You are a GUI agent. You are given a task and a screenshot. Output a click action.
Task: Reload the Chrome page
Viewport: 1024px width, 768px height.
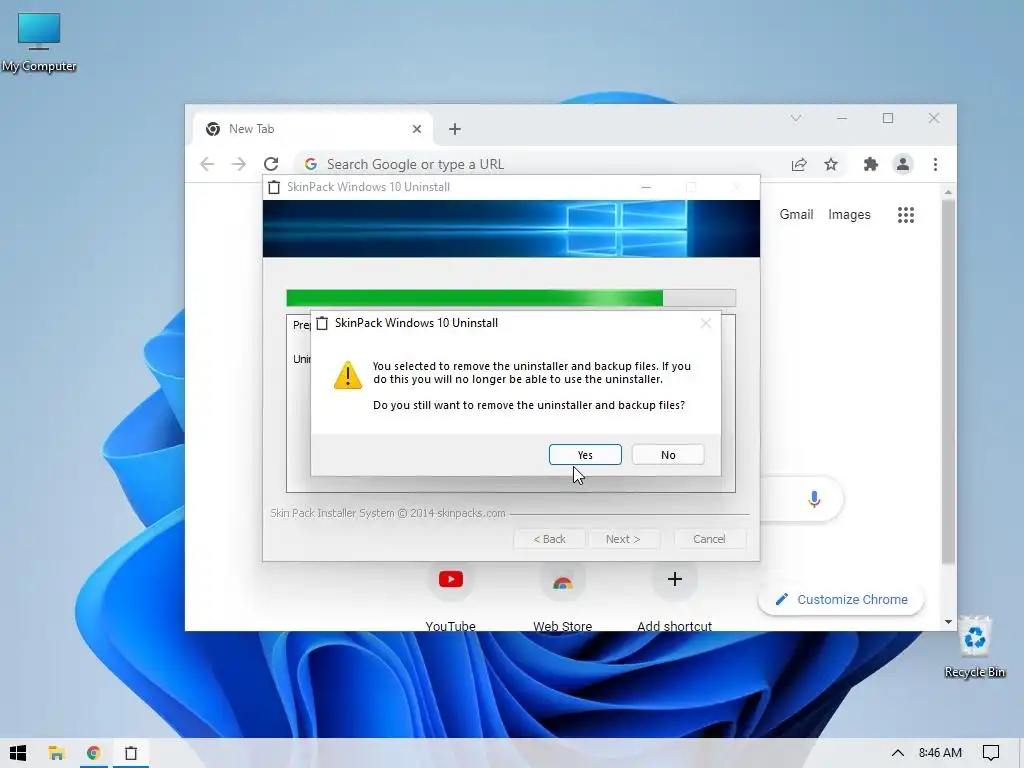[271, 164]
